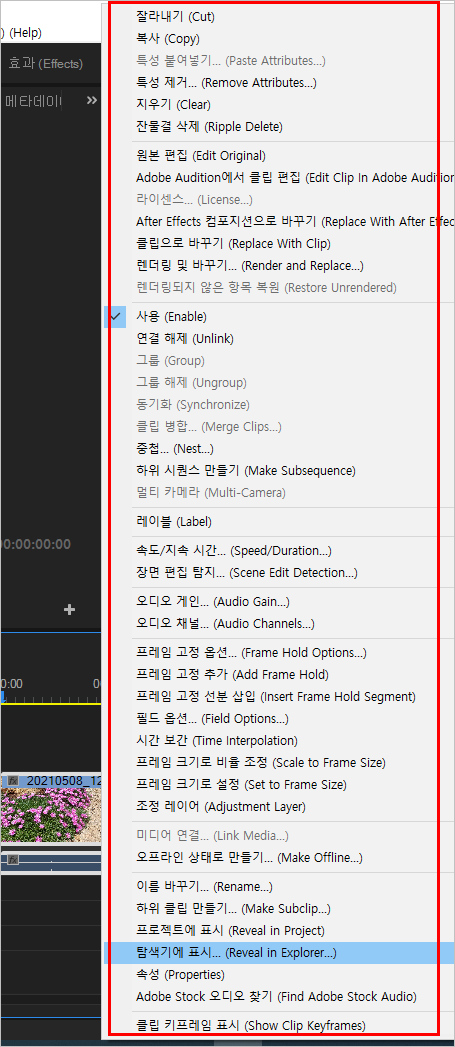Click the fx badge on the video clip
The height and width of the screenshot is (1047, 455).
pos(13,780)
